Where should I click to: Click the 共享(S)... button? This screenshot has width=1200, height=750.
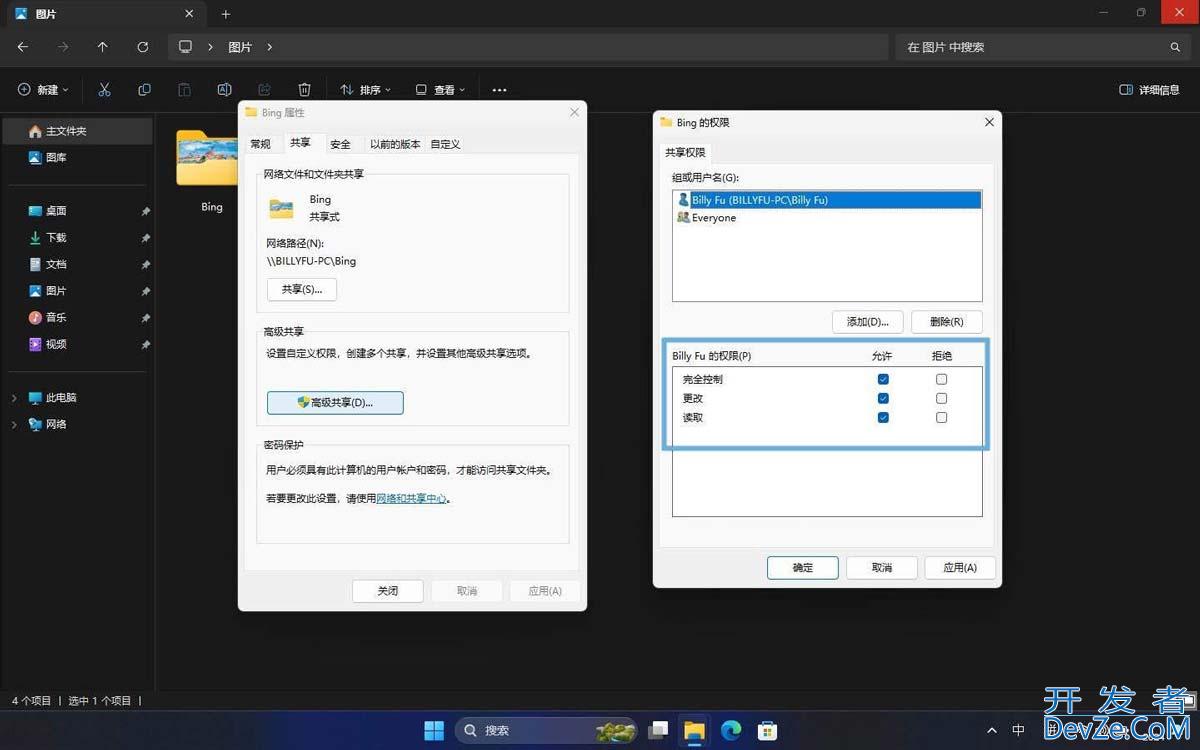pos(302,289)
